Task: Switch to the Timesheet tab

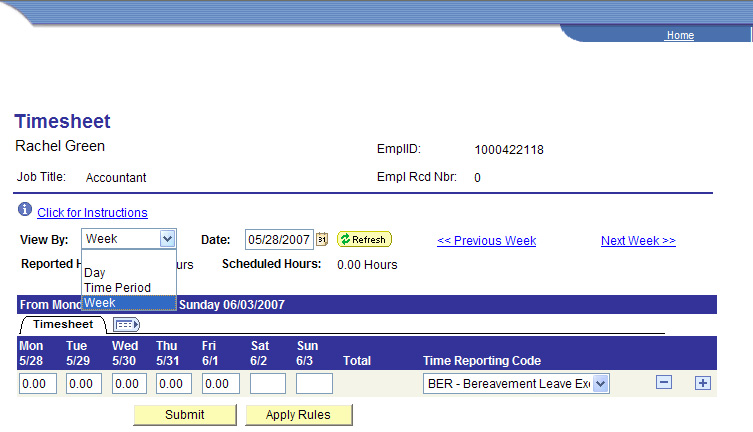Action: (x=63, y=324)
